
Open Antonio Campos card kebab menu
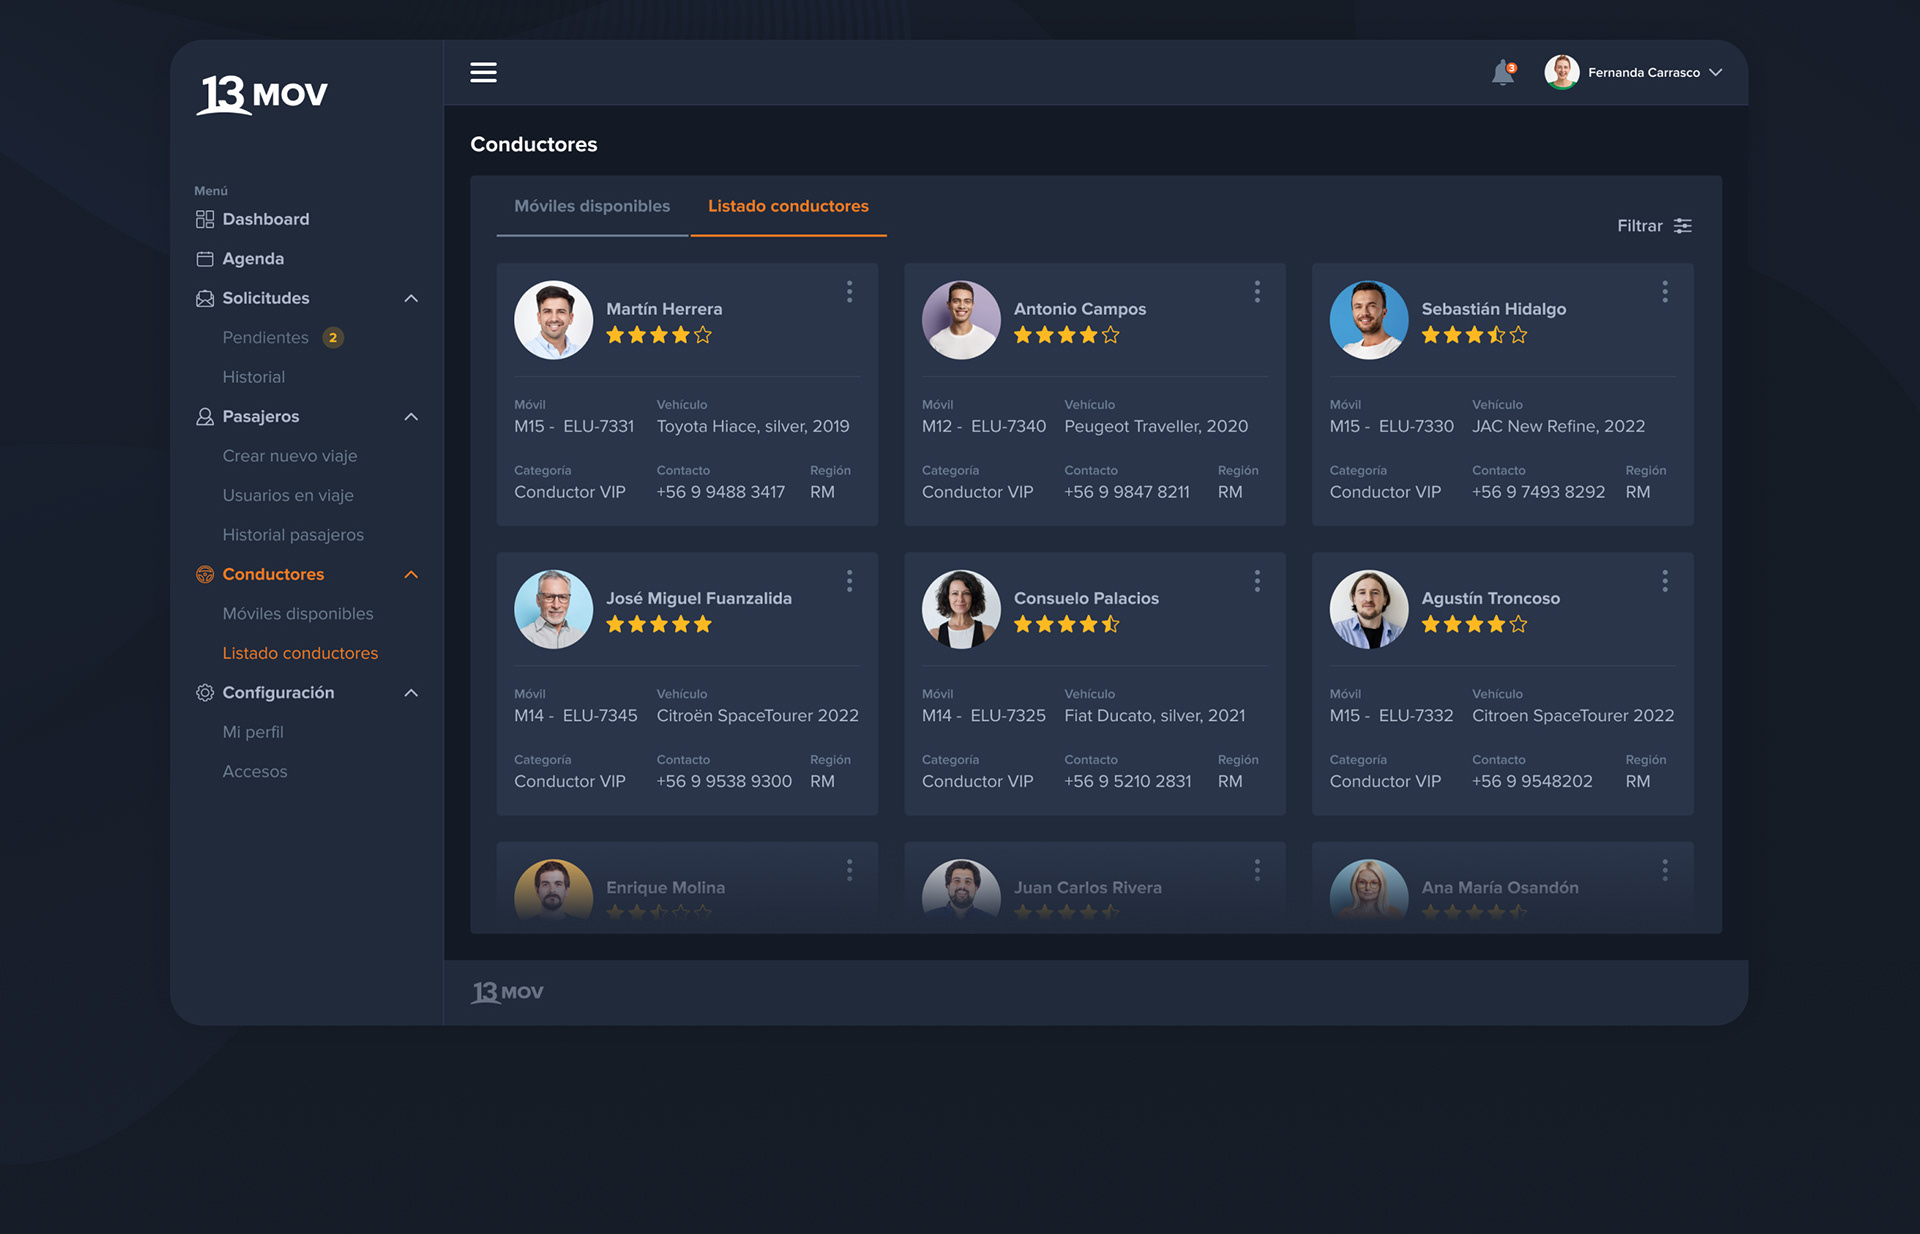coord(1257,291)
